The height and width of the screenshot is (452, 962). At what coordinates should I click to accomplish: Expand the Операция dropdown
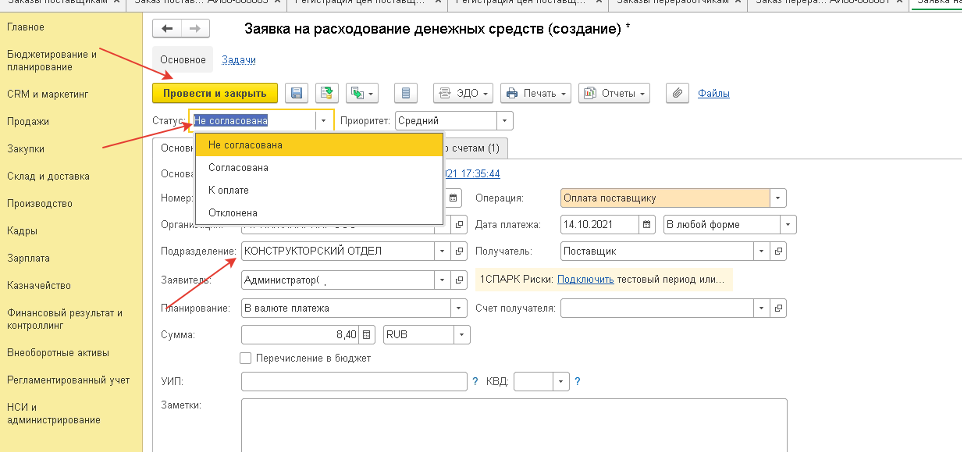pyautogui.click(x=779, y=198)
